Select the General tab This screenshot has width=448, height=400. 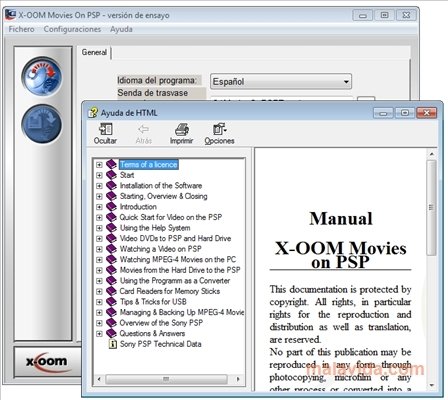(94, 52)
